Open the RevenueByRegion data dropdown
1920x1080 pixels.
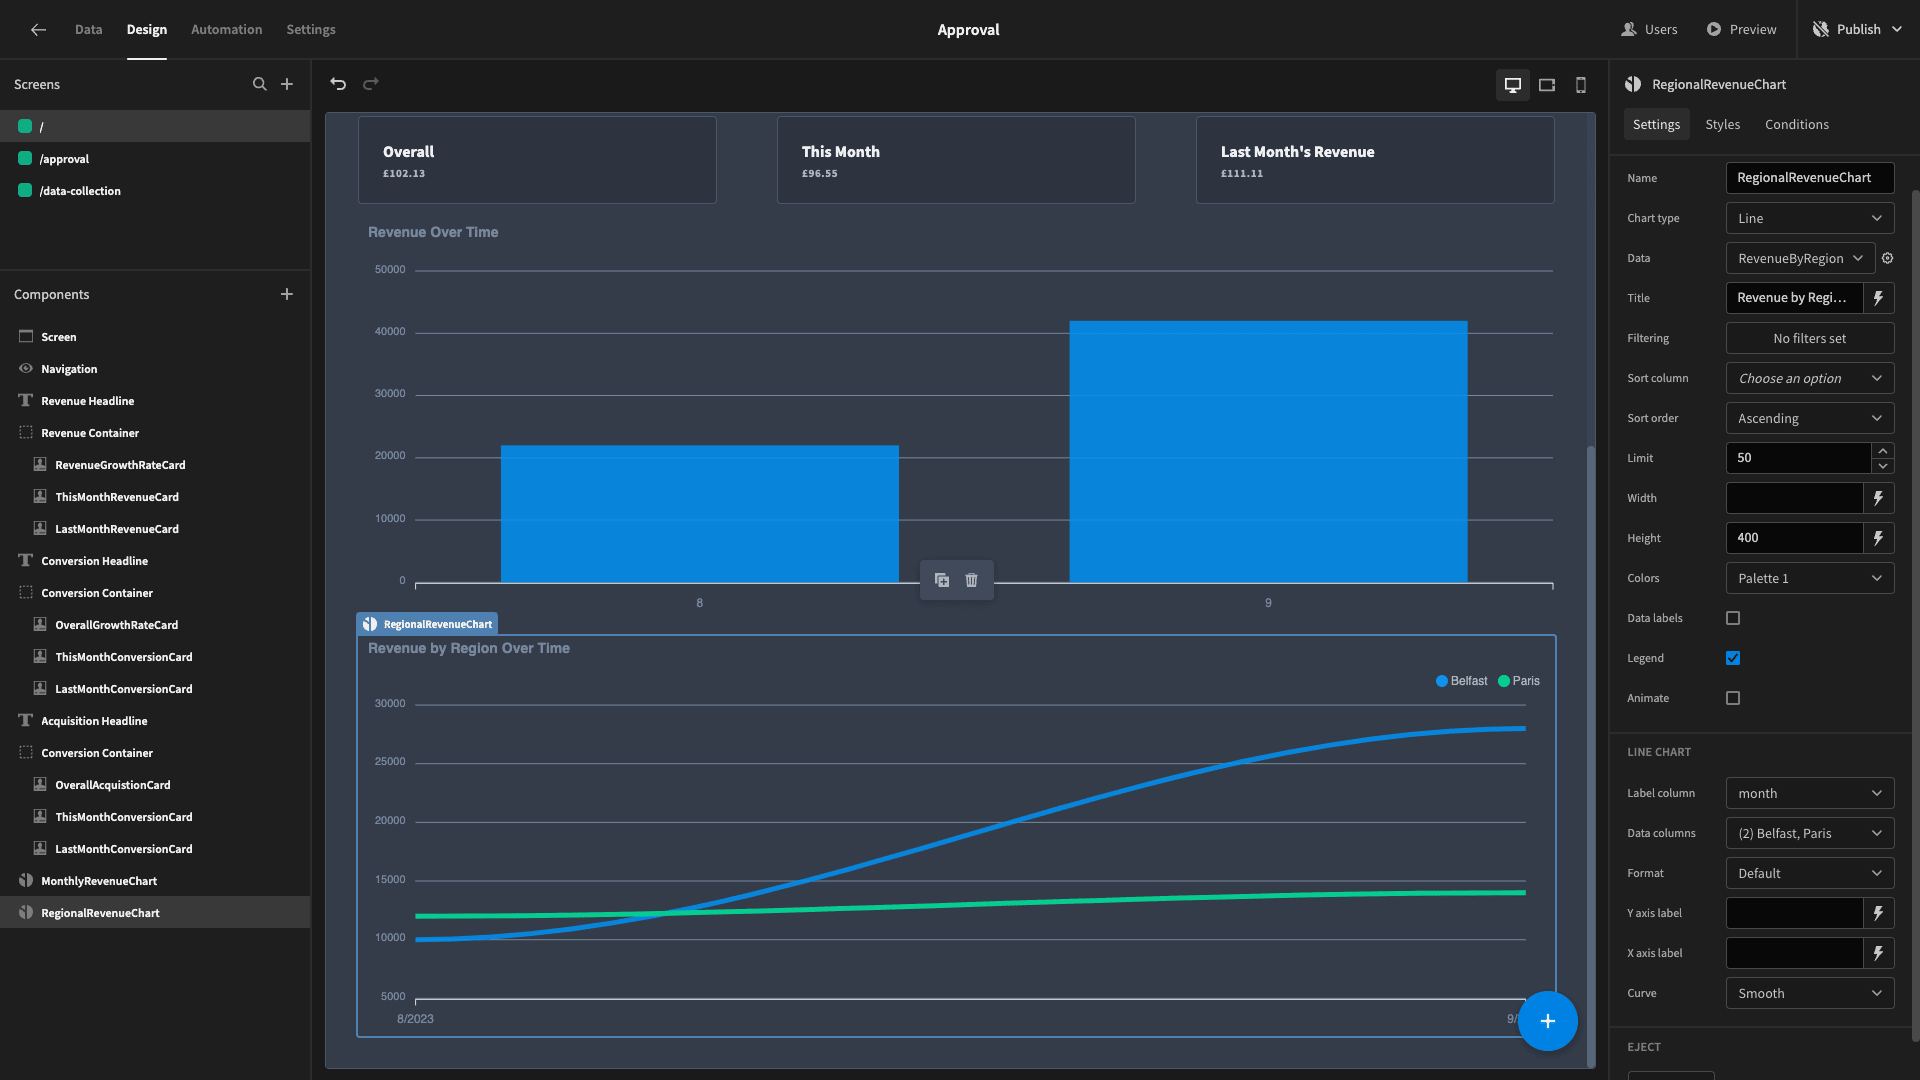(x=1800, y=258)
